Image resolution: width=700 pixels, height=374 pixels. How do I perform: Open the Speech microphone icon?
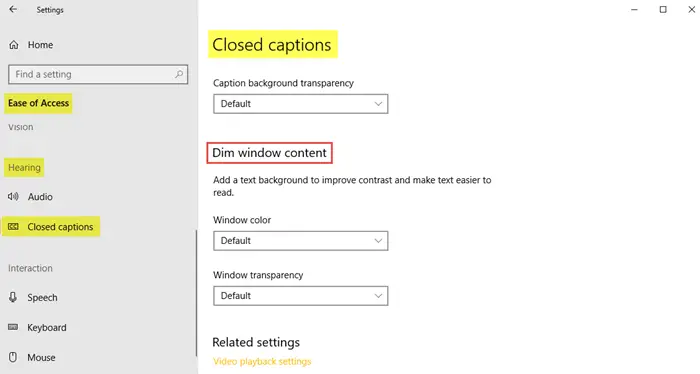click(x=13, y=297)
